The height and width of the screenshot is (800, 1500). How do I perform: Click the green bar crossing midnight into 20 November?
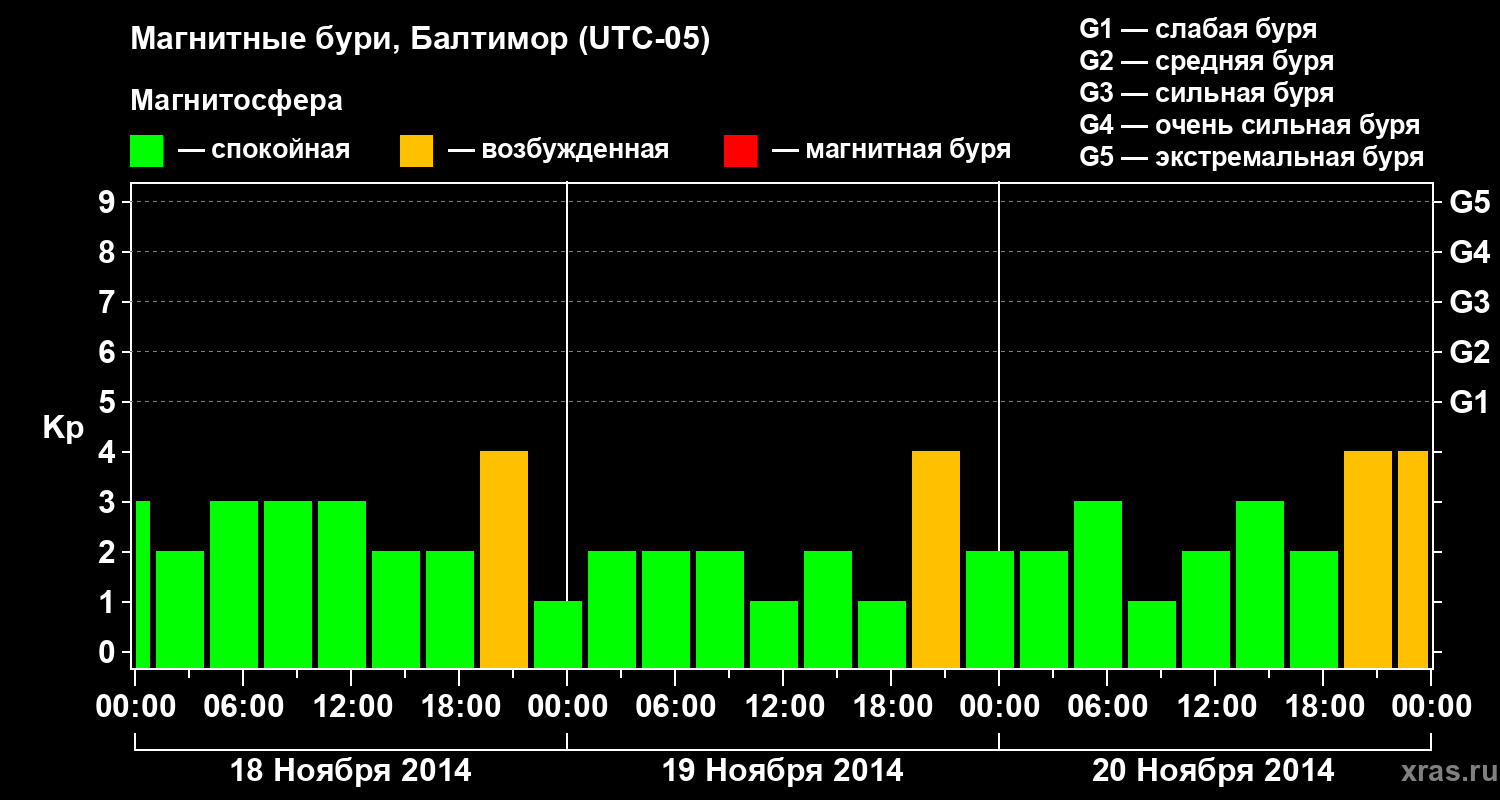click(990, 610)
